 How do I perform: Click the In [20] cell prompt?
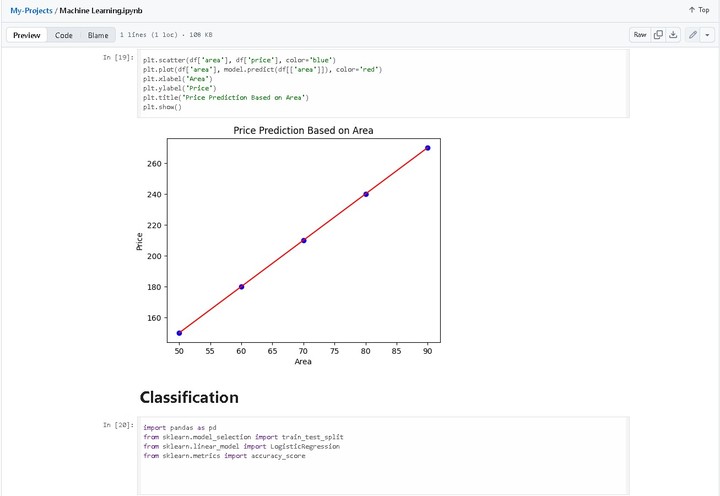[x=119, y=425]
